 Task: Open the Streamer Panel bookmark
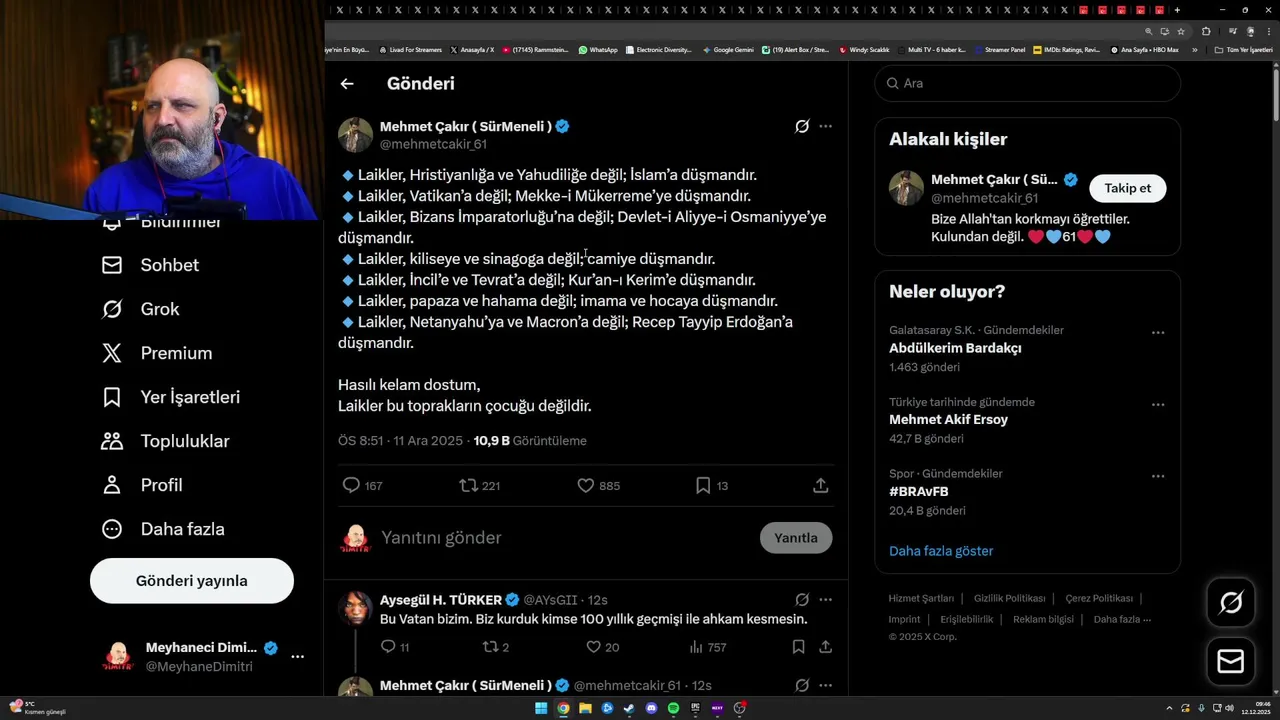coord(999,49)
